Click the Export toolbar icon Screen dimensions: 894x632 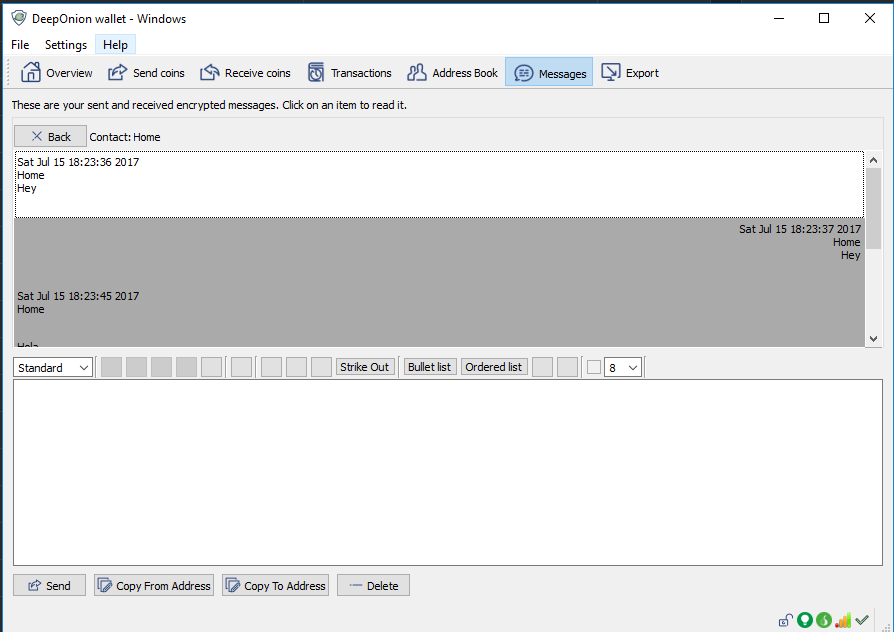[x=611, y=72]
